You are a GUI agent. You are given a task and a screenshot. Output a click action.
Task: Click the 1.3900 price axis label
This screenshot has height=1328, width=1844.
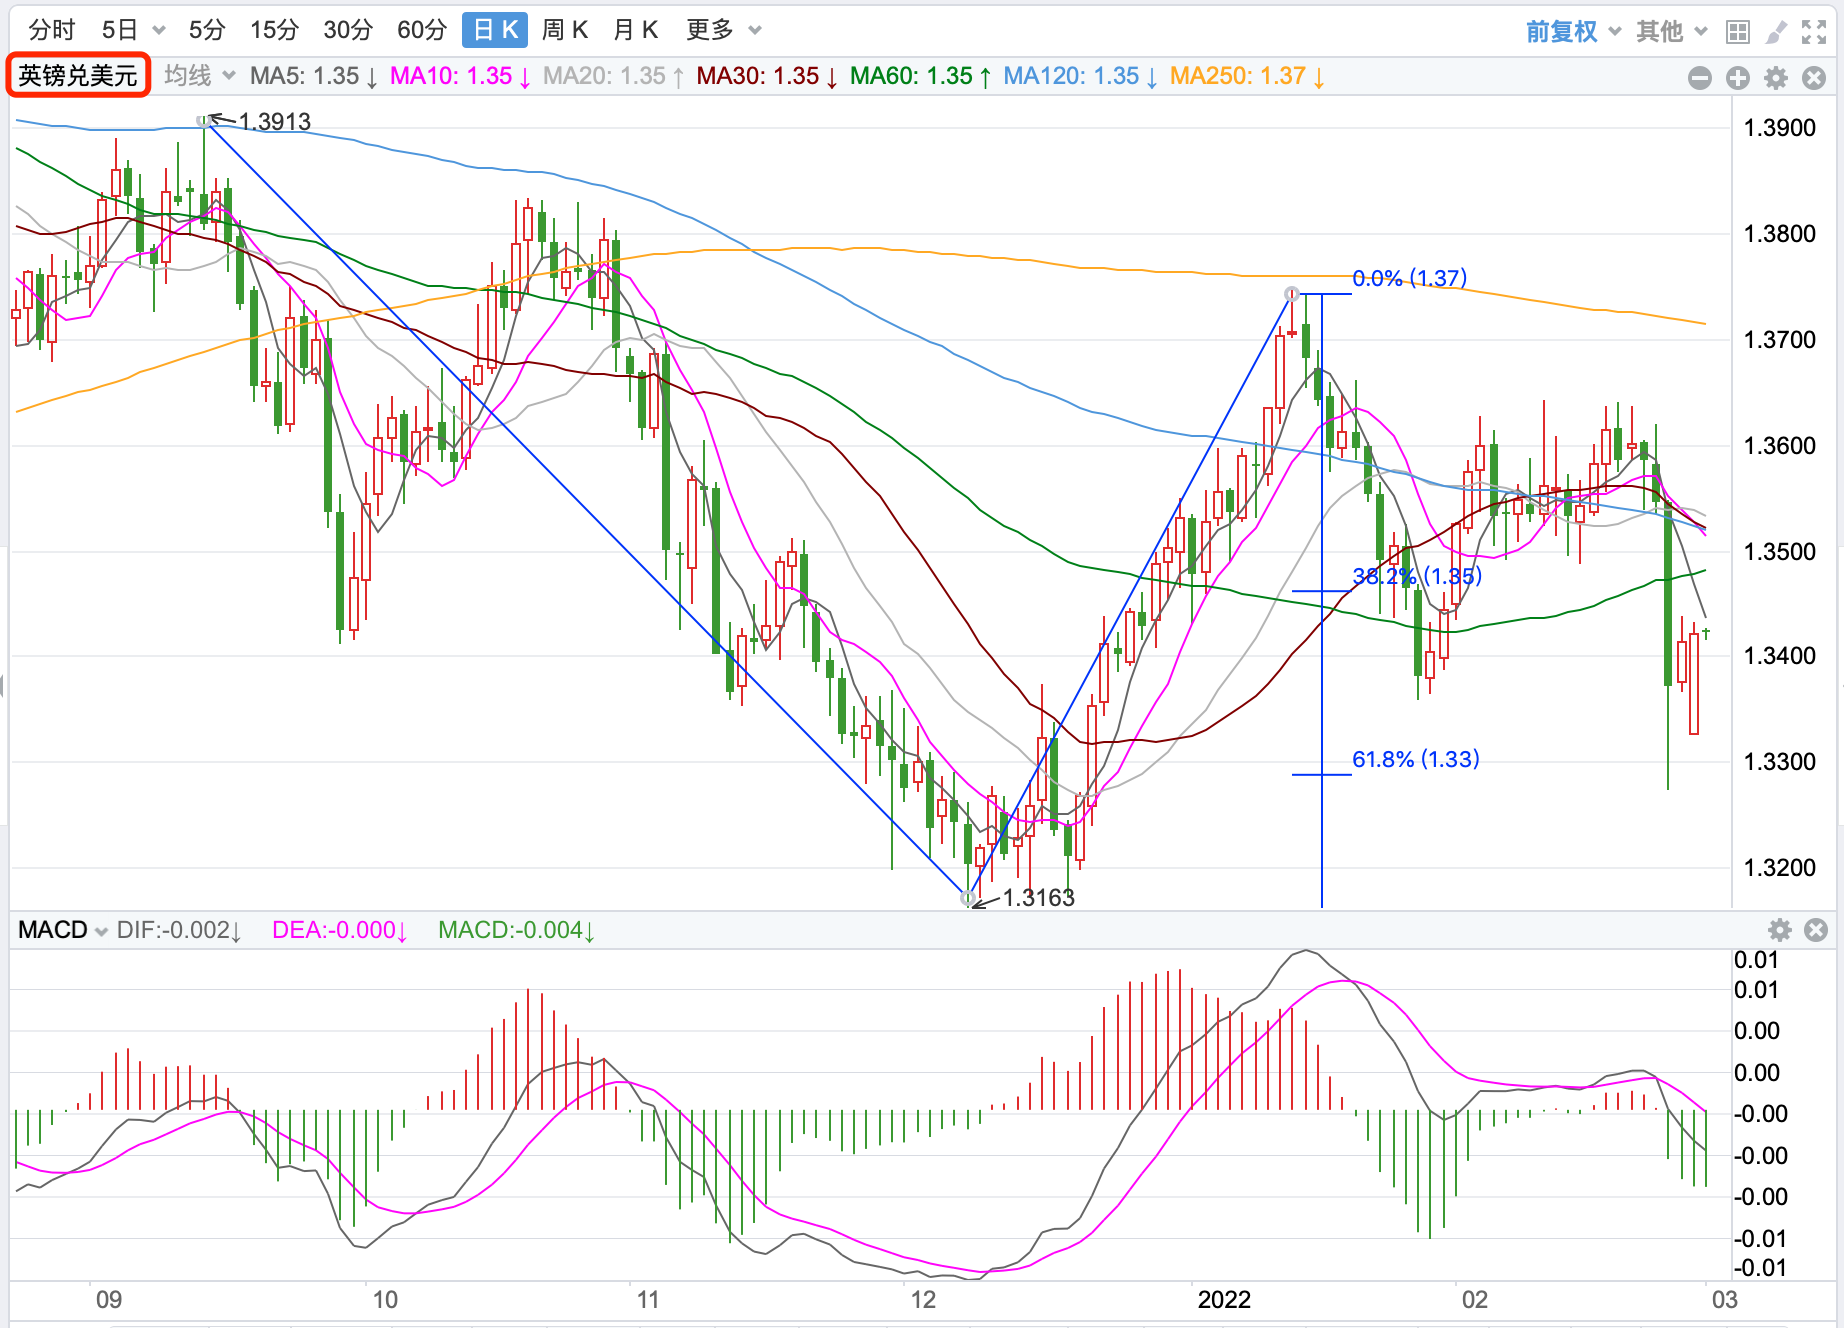[1780, 128]
